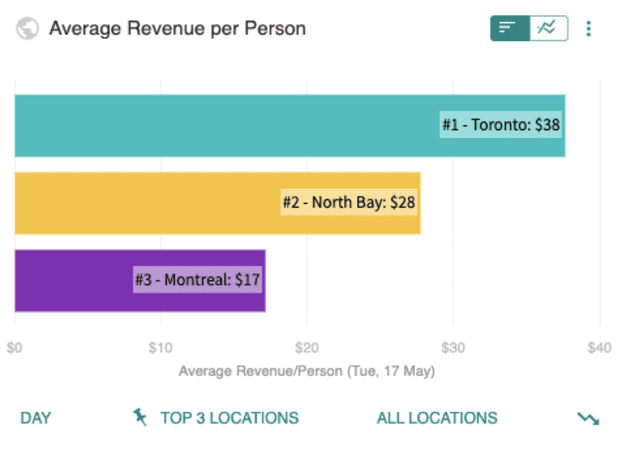Open the ALL LOCATIONS filter
Image resolution: width=626 pixels, height=452 pixels.
[x=437, y=418]
